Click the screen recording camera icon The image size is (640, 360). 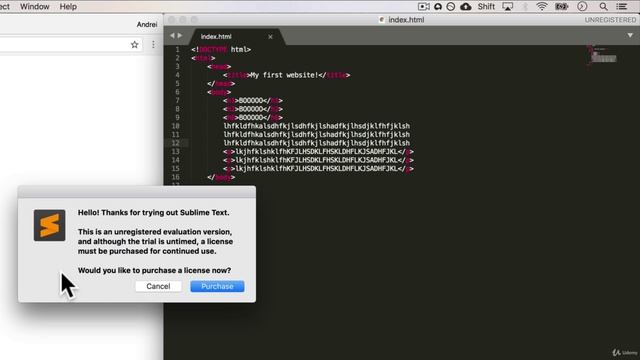pyautogui.click(x=424, y=7)
